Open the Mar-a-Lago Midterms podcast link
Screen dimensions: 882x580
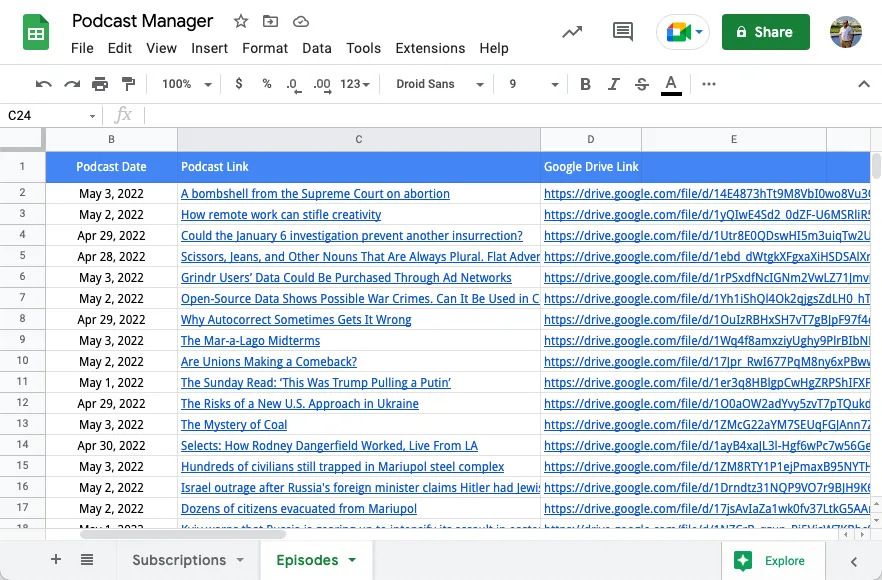[250, 340]
